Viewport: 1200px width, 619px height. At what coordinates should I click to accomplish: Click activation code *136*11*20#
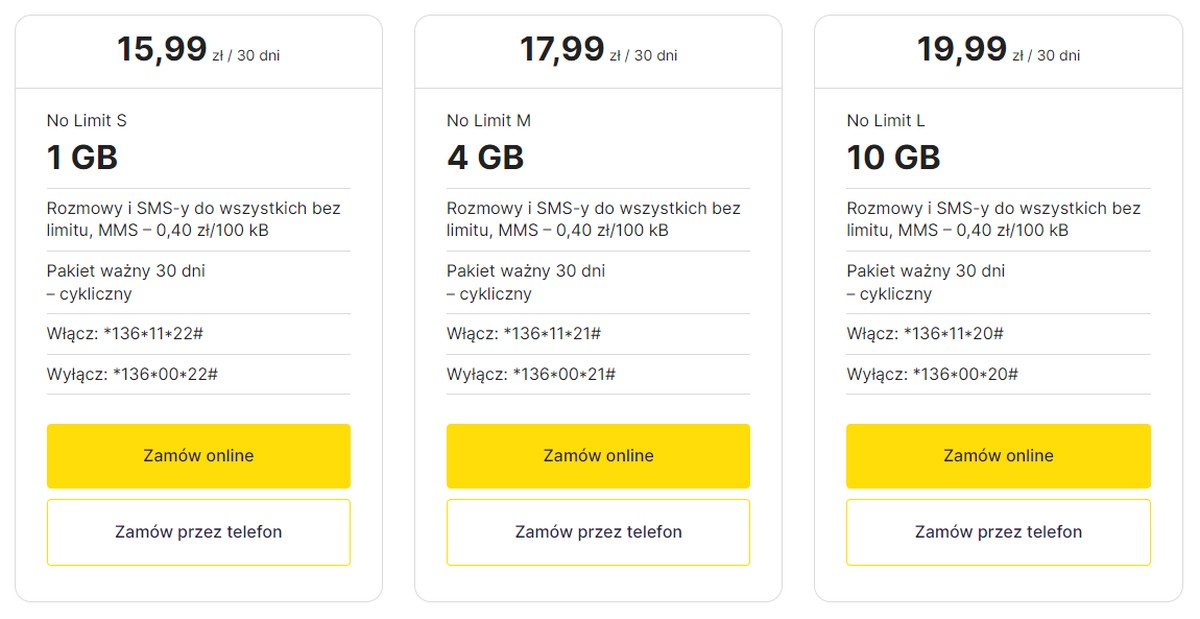(x=953, y=334)
